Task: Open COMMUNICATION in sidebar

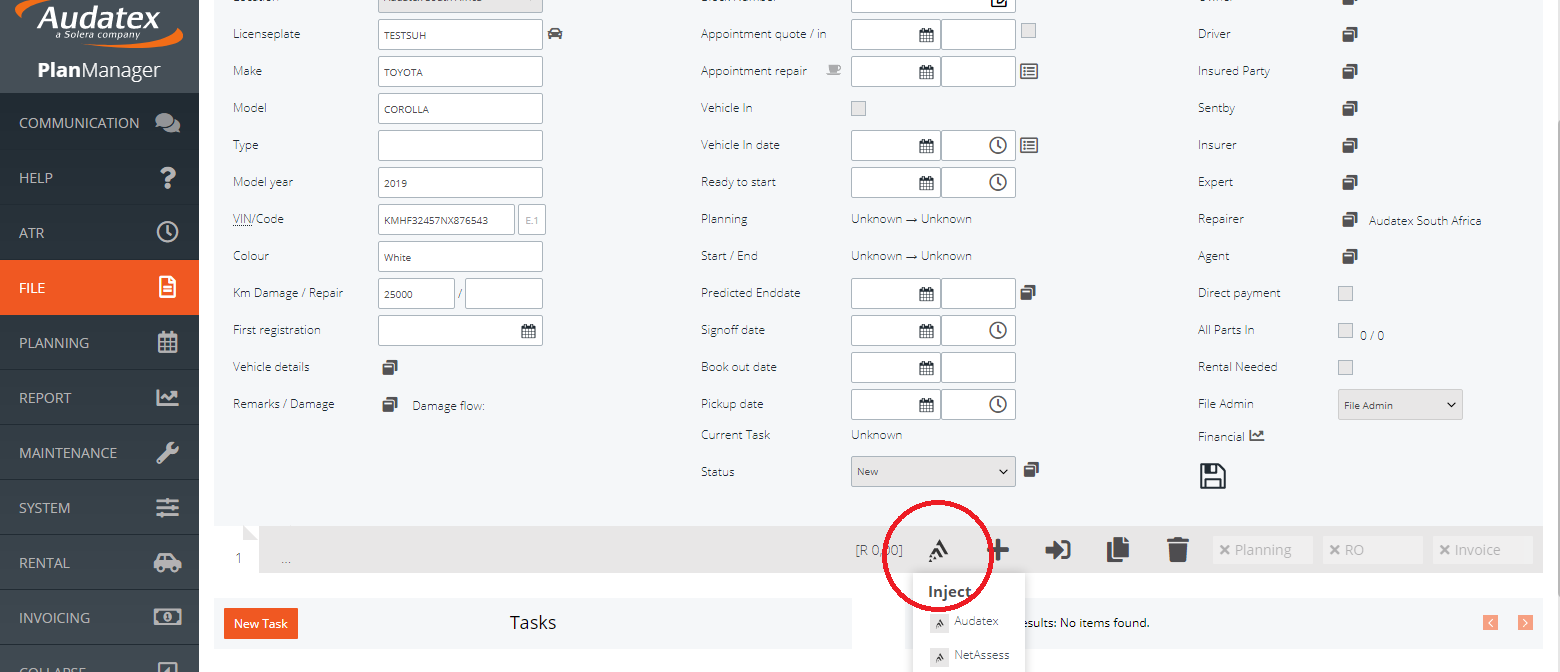Action: 99,123
